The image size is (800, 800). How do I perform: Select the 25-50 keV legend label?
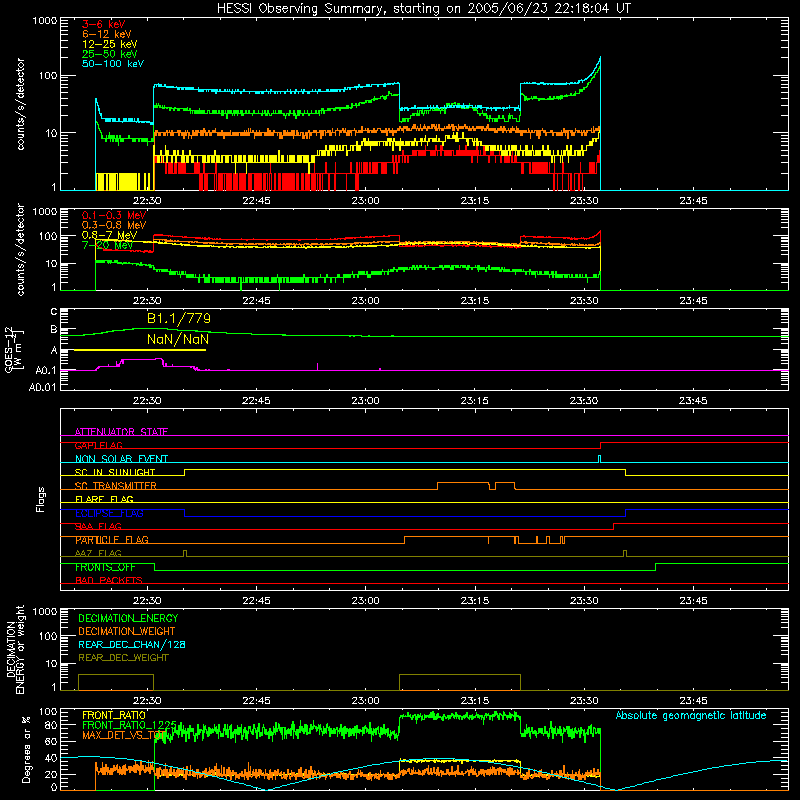(110, 54)
